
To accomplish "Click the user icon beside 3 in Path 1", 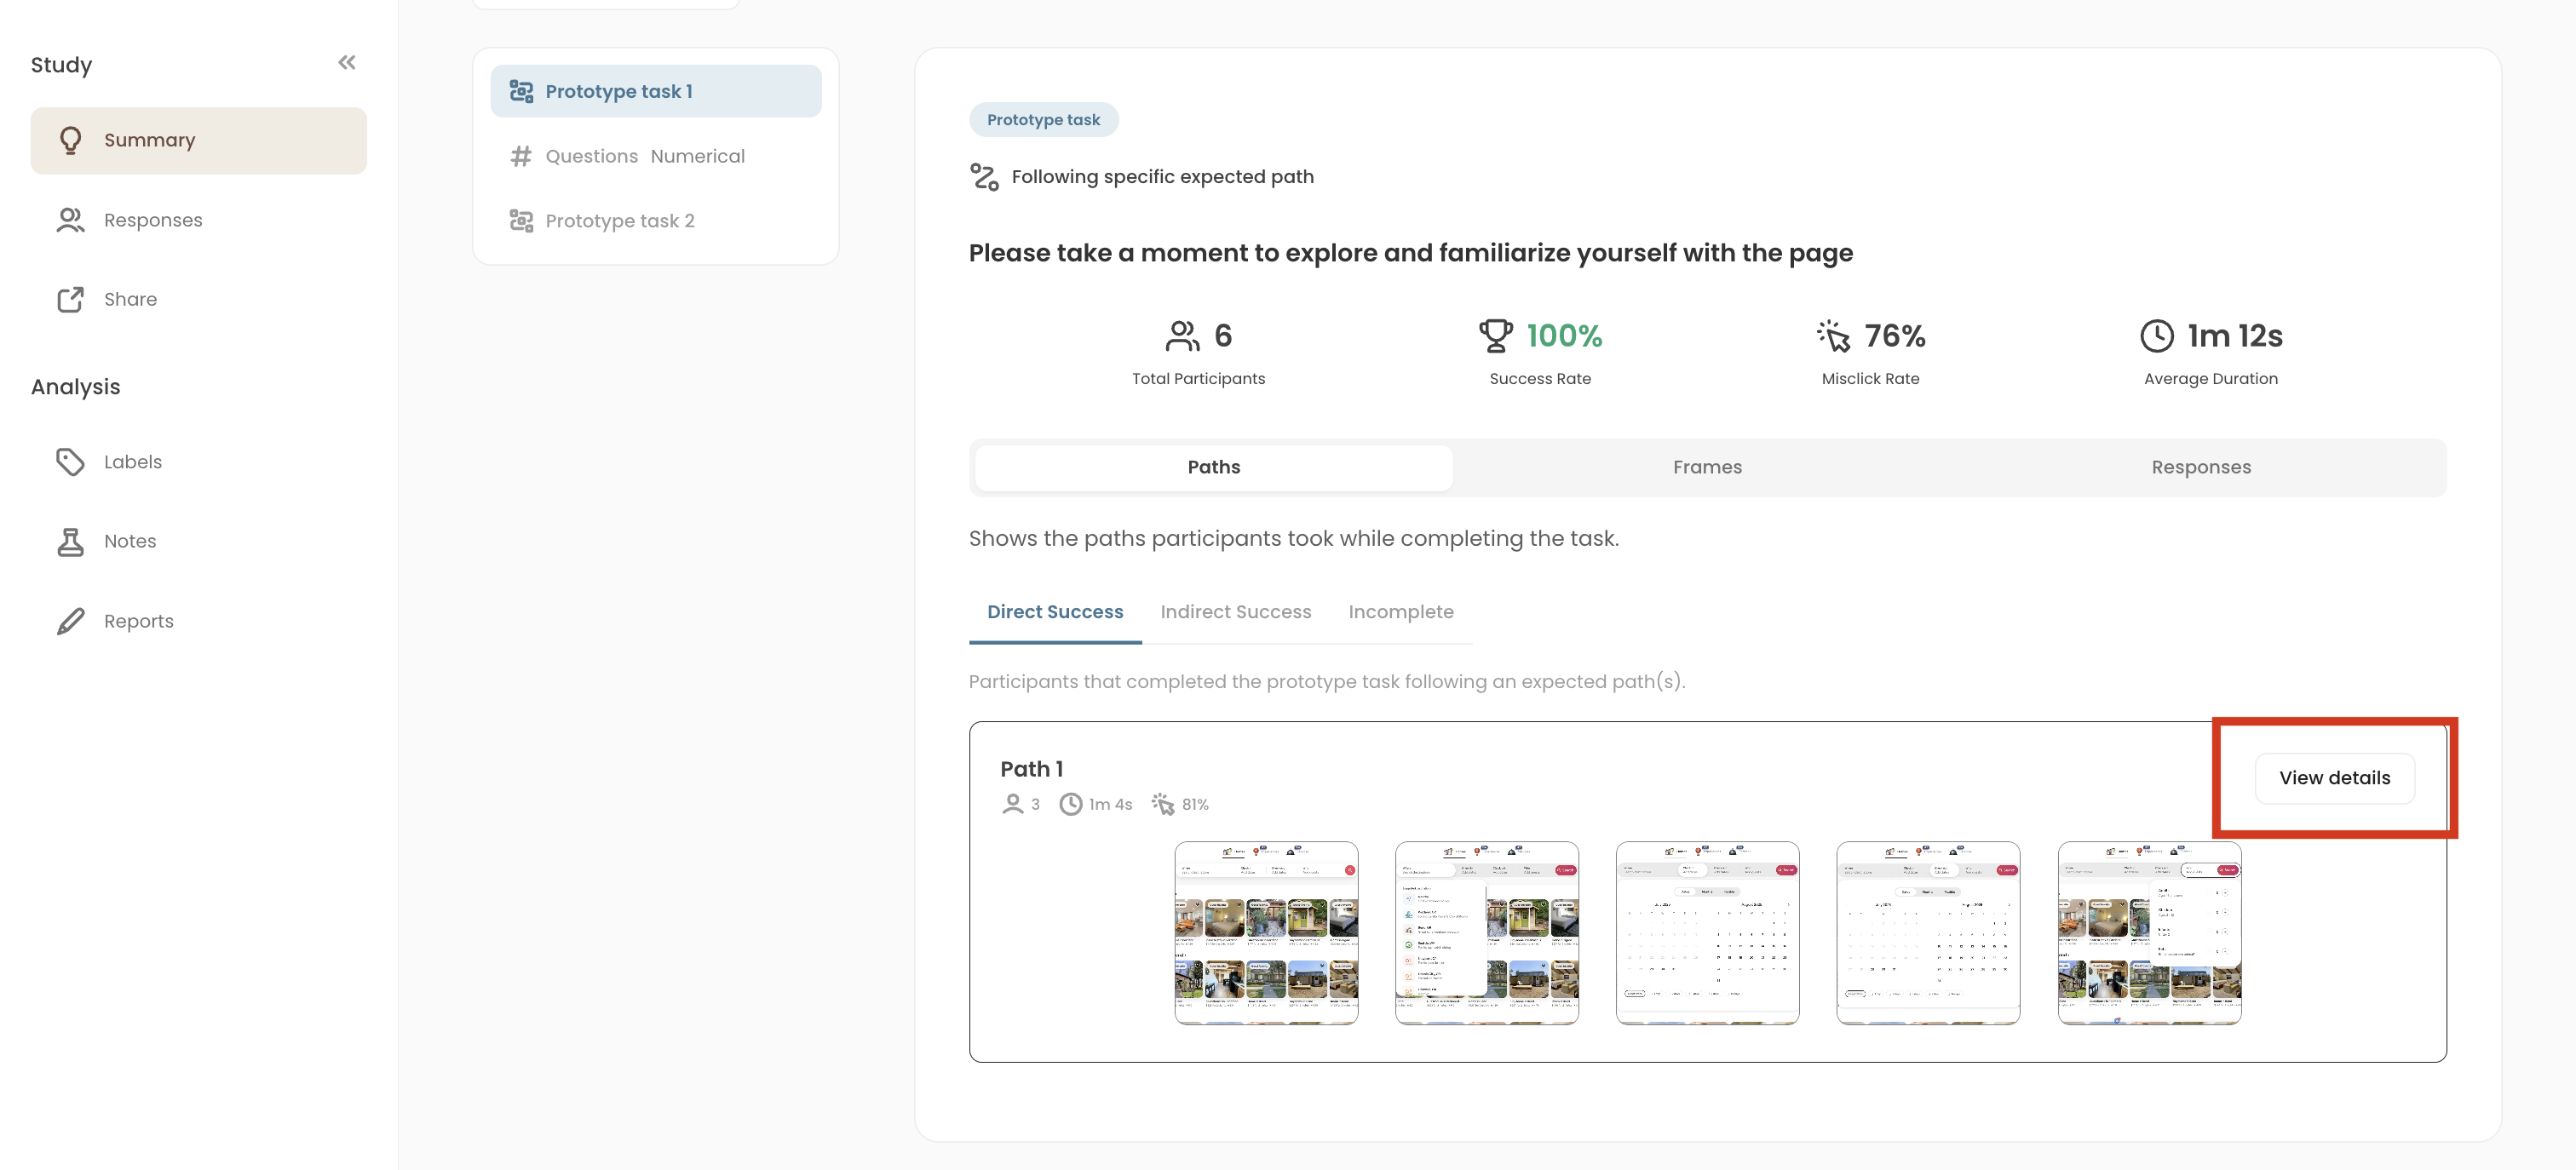I will point(1012,804).
